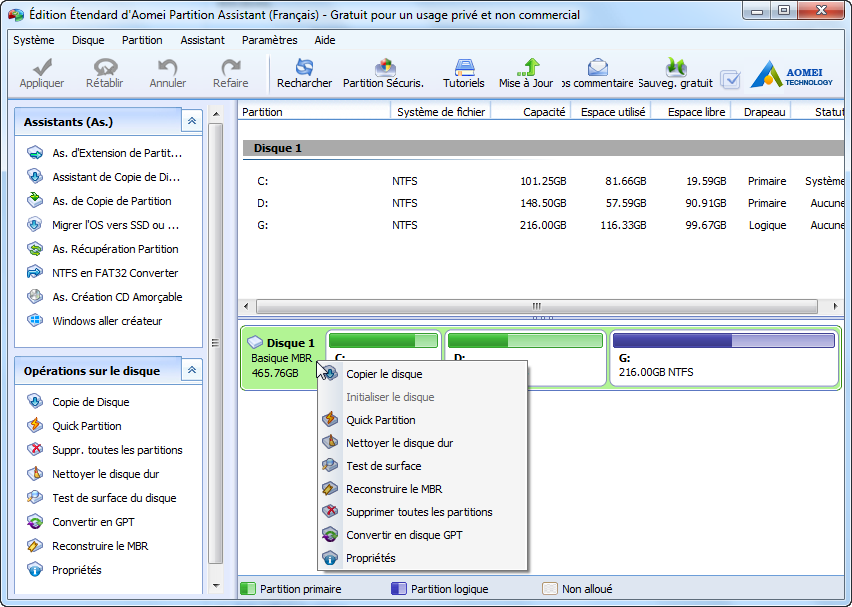Click Convertir en GPT in the sidebar
Image resolution: width=852 pixels, height=607 pixels.
[80, 522]
